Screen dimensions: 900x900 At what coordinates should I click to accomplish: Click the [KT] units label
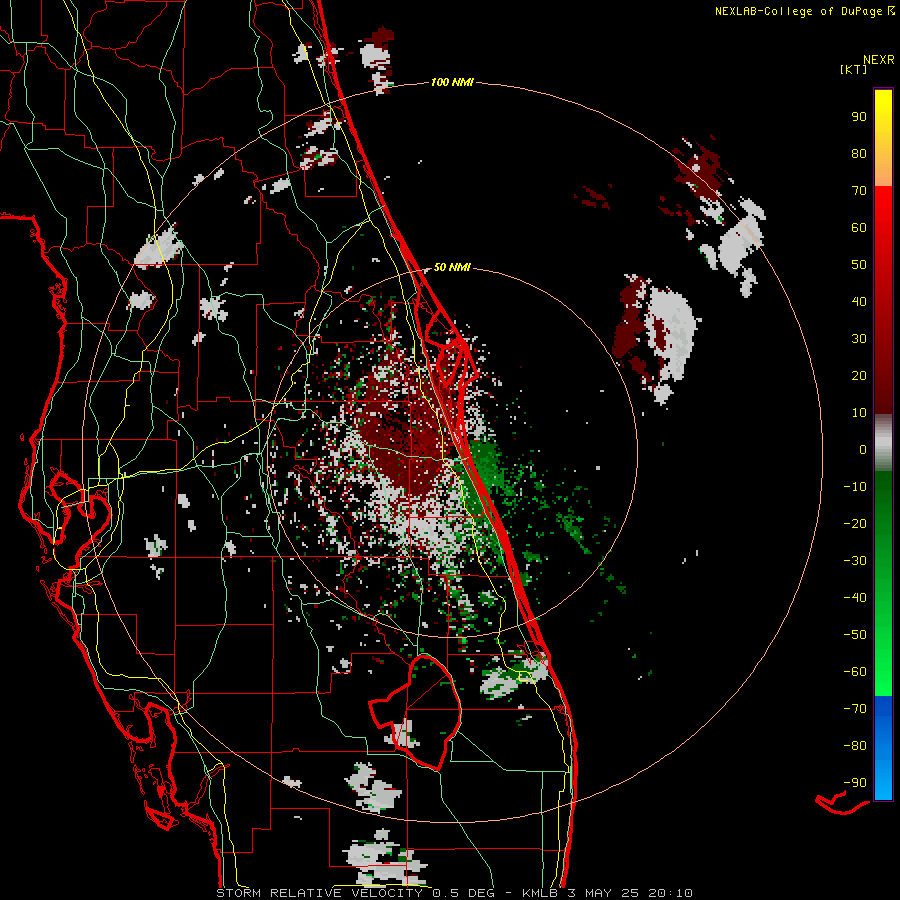[854, 69]
